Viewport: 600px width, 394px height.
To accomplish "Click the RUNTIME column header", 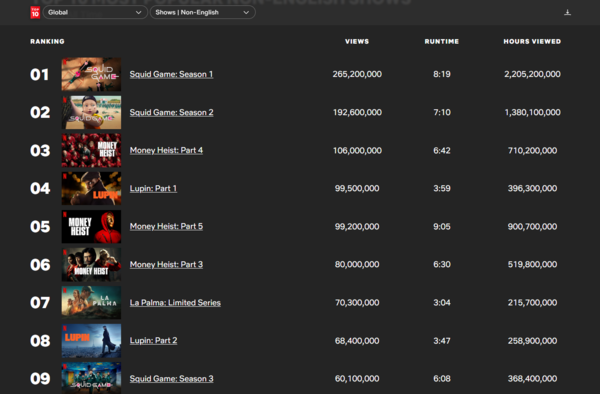I will [442, 41].
